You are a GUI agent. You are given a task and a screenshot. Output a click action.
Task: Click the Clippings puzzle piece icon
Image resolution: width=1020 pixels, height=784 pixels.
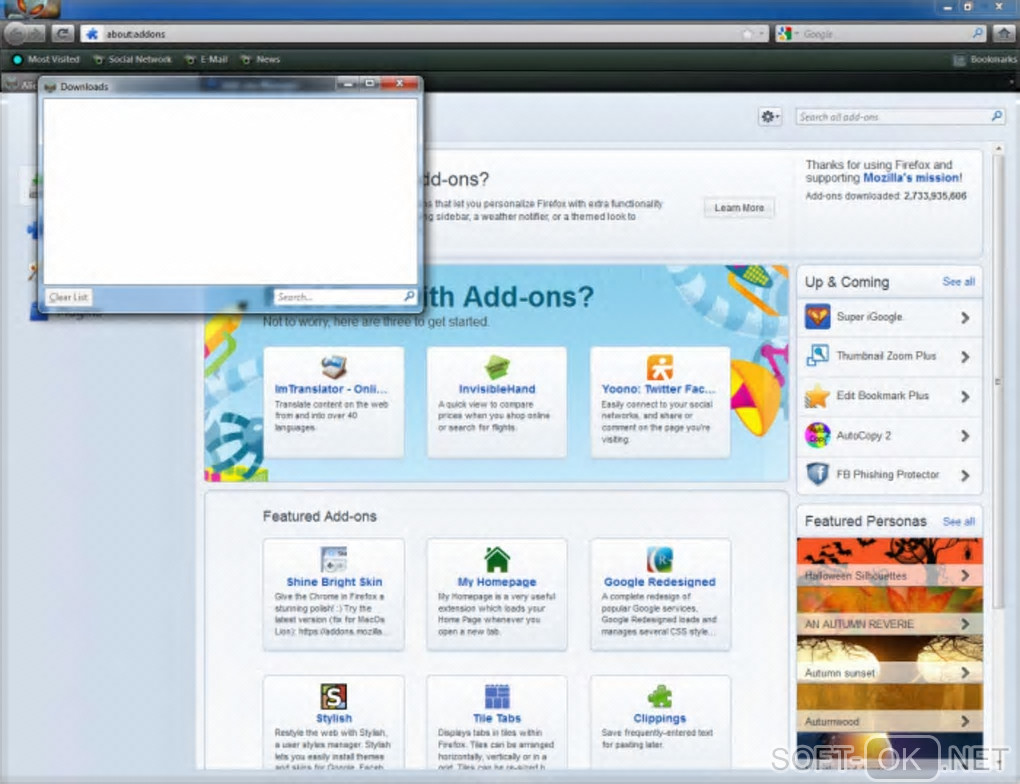pyautogui.click(x=660, y=696)
